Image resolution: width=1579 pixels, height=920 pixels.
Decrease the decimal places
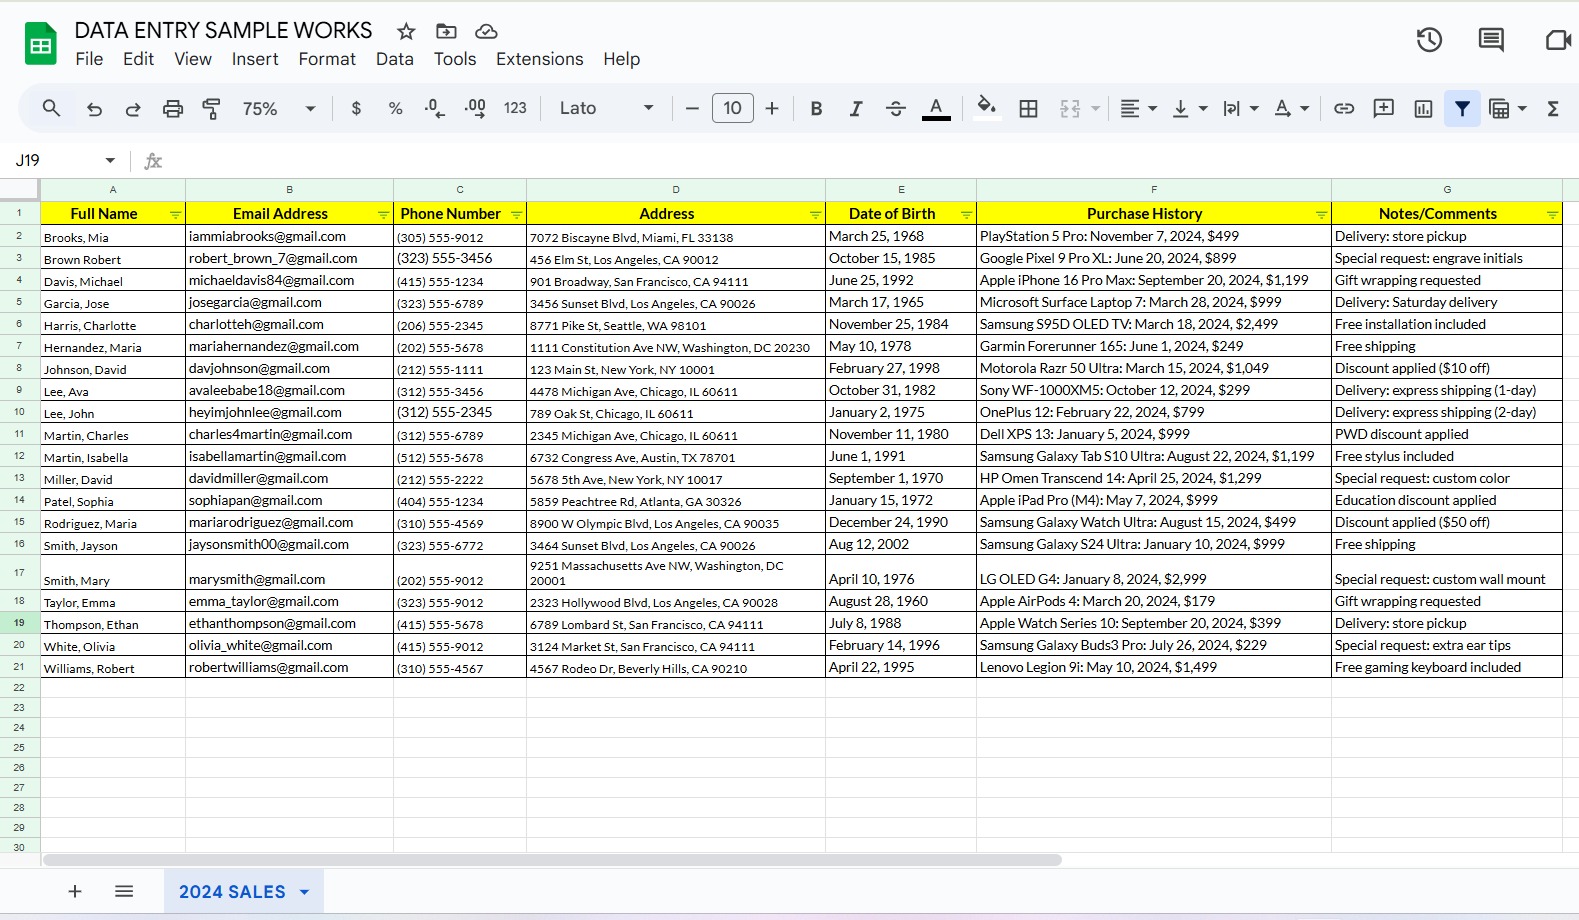point(435,108)
